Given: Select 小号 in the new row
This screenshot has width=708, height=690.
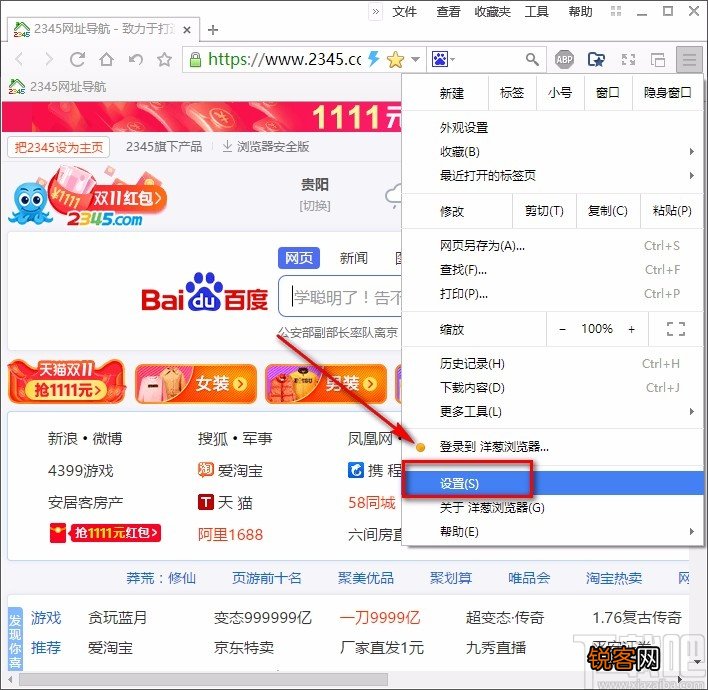Looking at the screenshot, I should [560, 93].
